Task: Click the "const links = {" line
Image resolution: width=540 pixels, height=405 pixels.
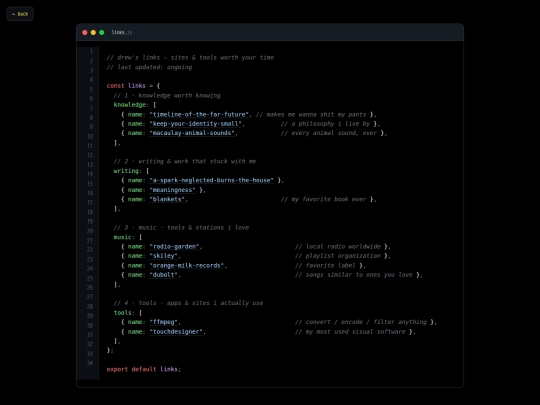Action: (133, 86)
